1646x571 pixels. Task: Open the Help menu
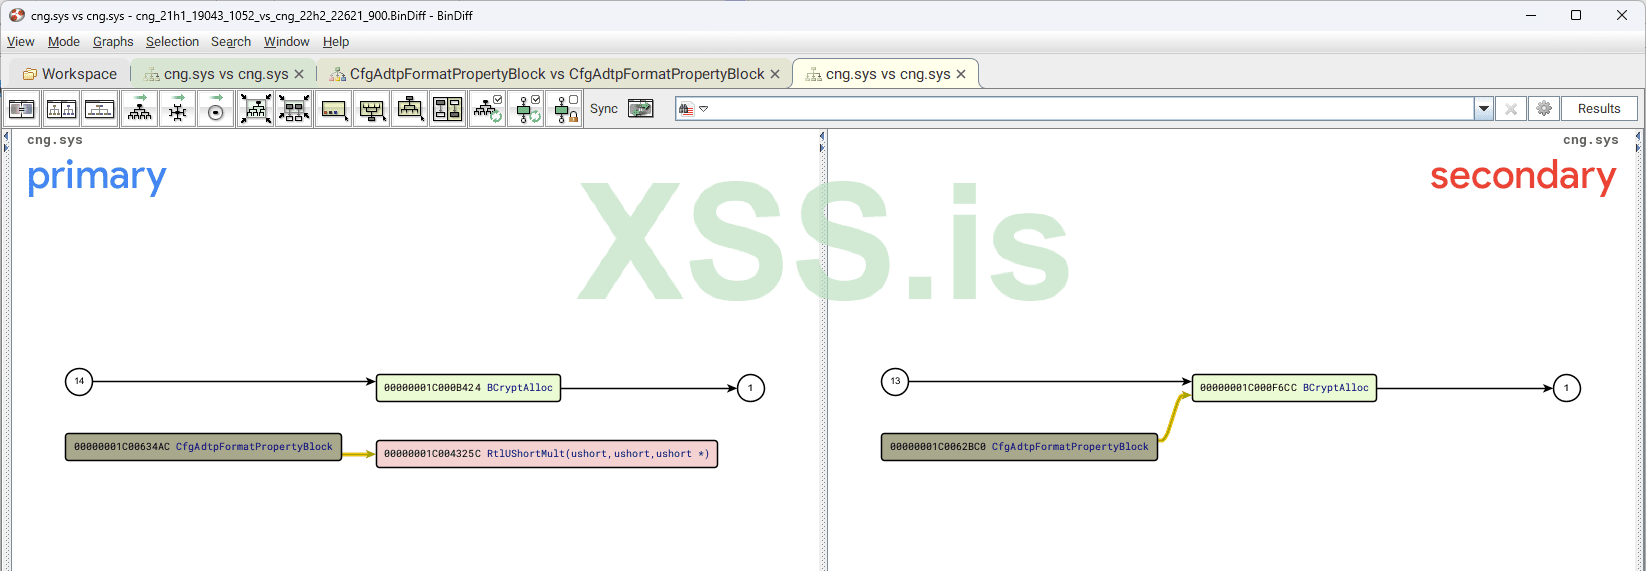[x=336, y=42]
